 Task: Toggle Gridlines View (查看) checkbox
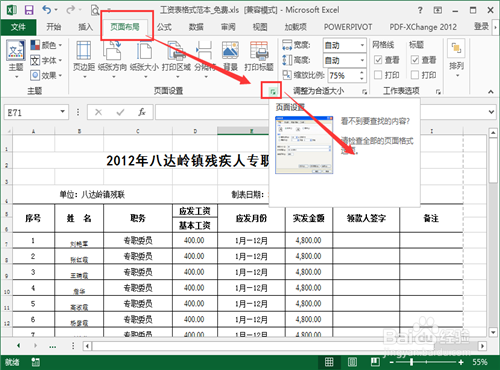378,60
